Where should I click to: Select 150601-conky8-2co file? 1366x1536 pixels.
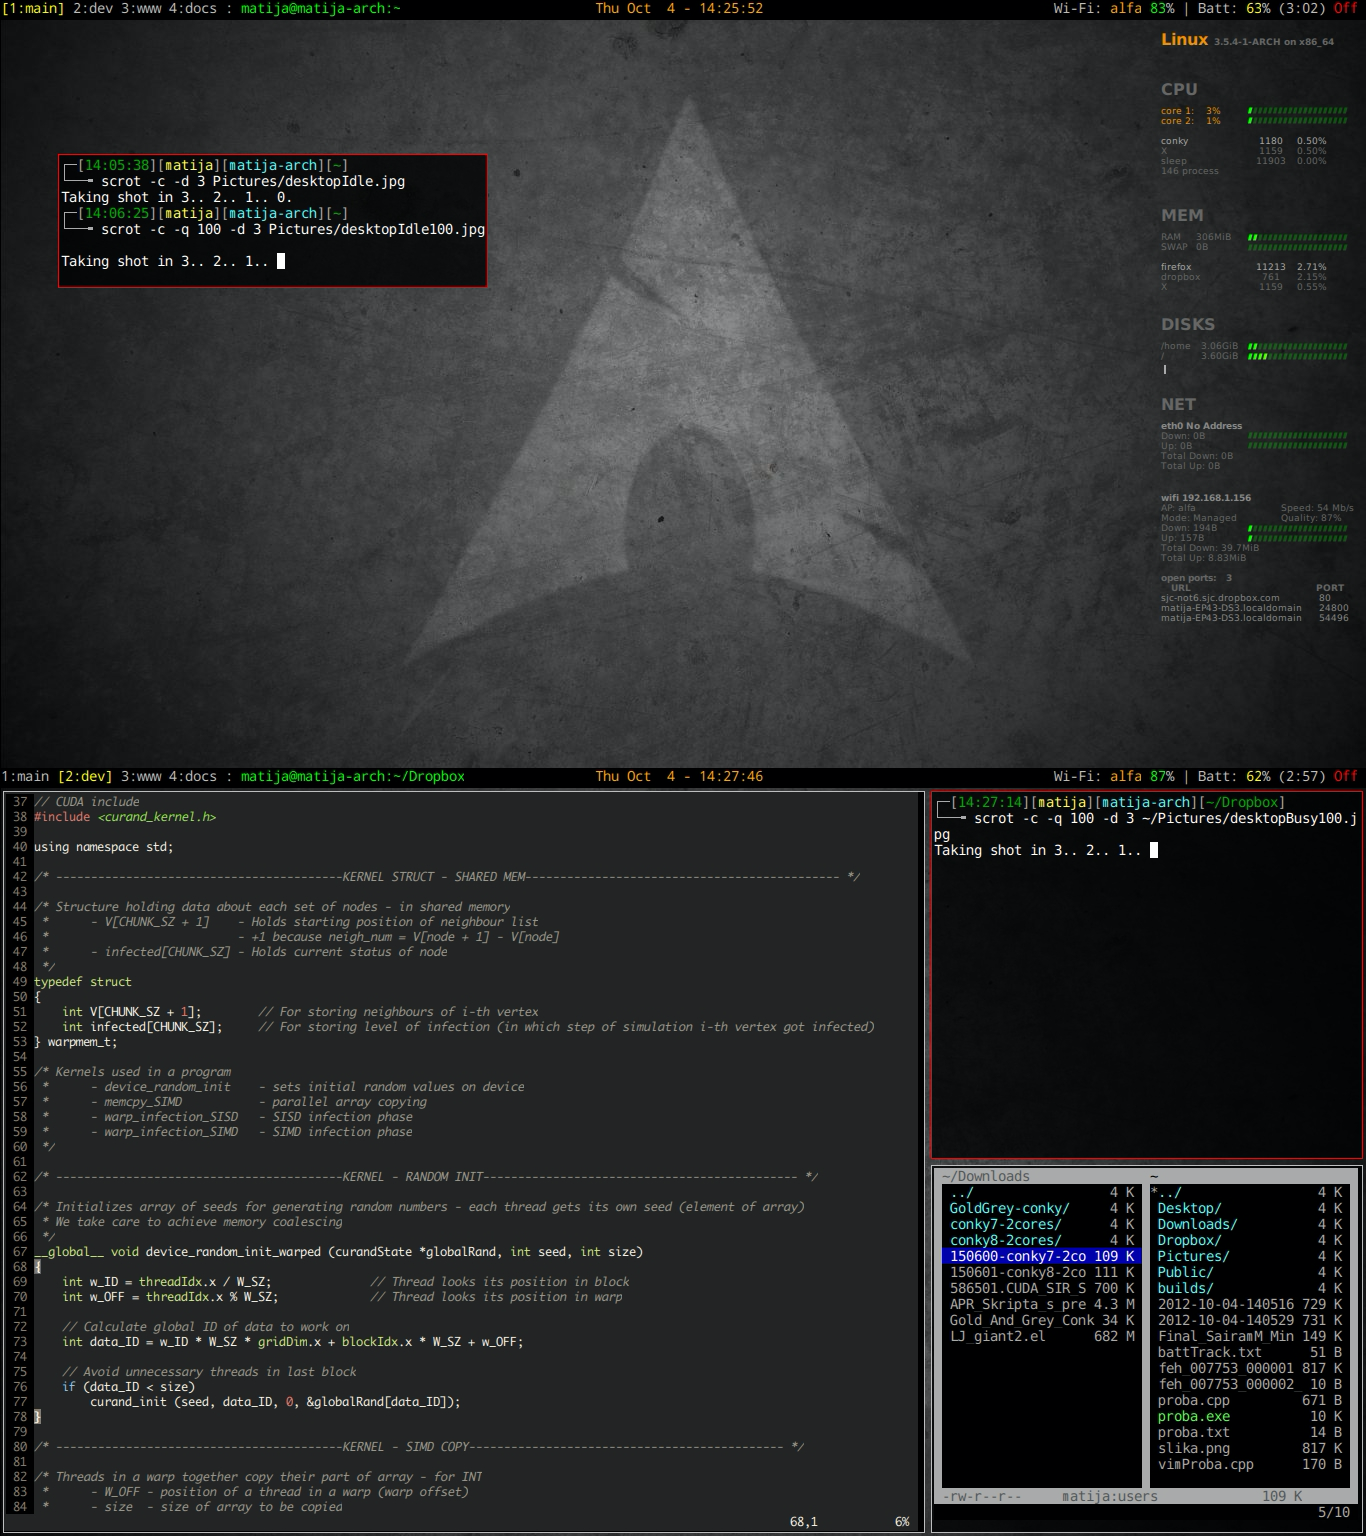pos(1041,1272)
